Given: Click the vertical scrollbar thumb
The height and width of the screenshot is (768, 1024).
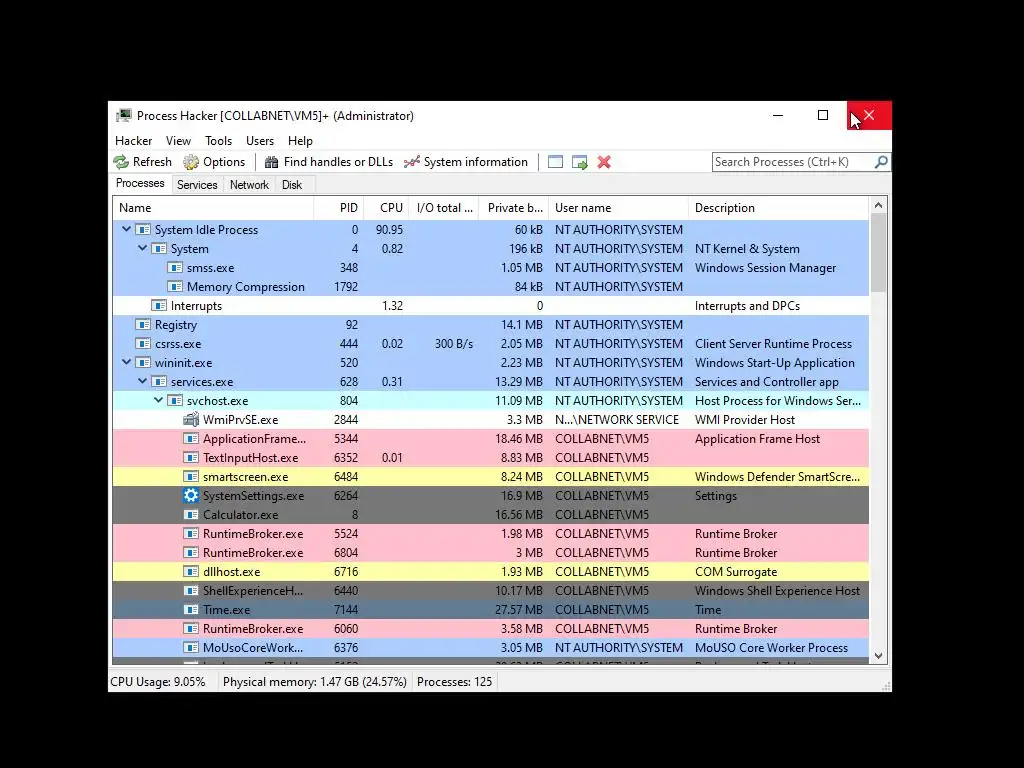Looking at the screenshot, I should coord(878,253).
